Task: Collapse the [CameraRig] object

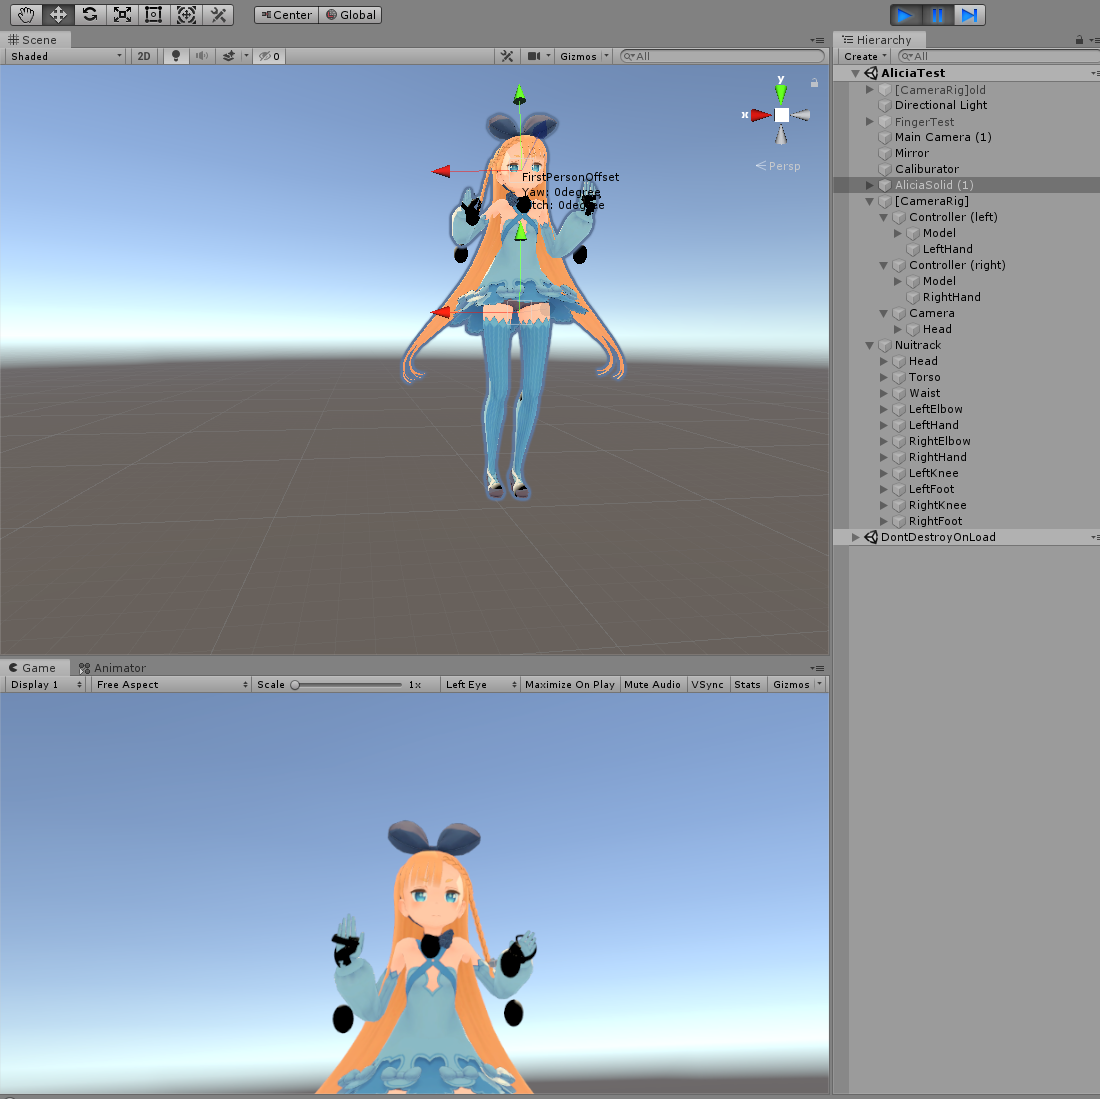Action: click(870, 201)
